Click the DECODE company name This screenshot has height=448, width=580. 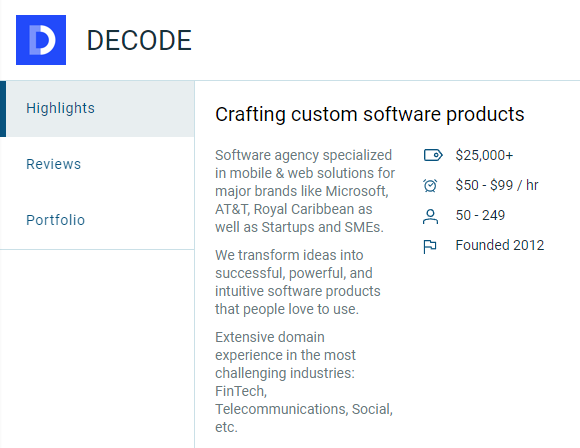point(139,40)
